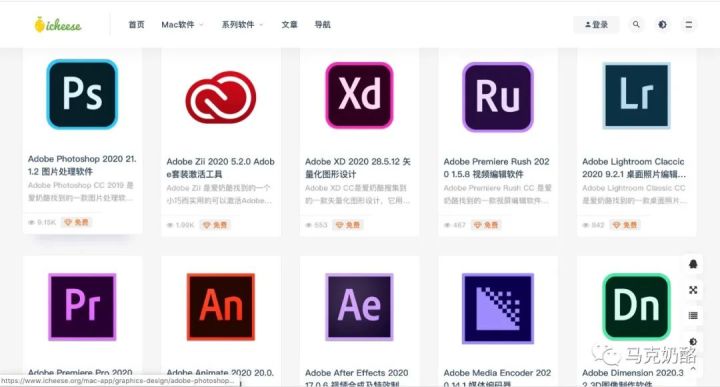Open Adobe XD 2020 28.5.12 title link

point(358,168)
